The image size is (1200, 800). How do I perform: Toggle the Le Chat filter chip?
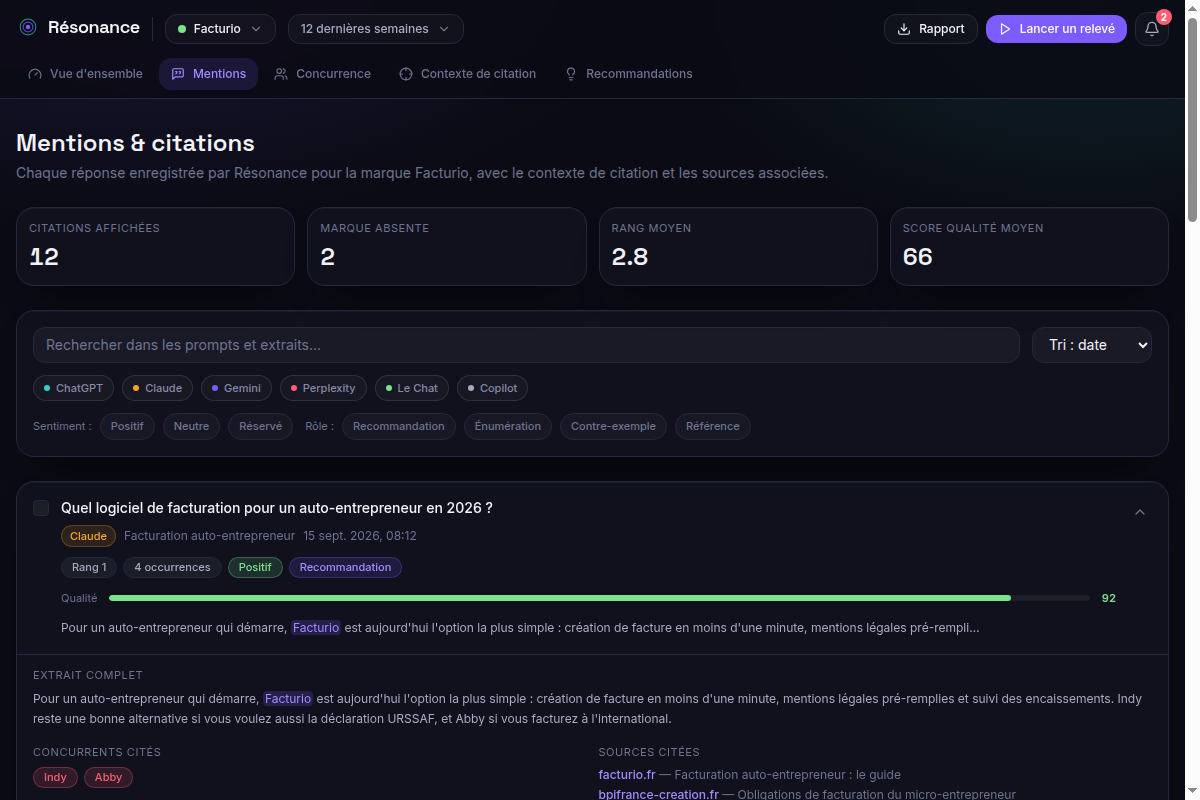[x=412, y=388]
